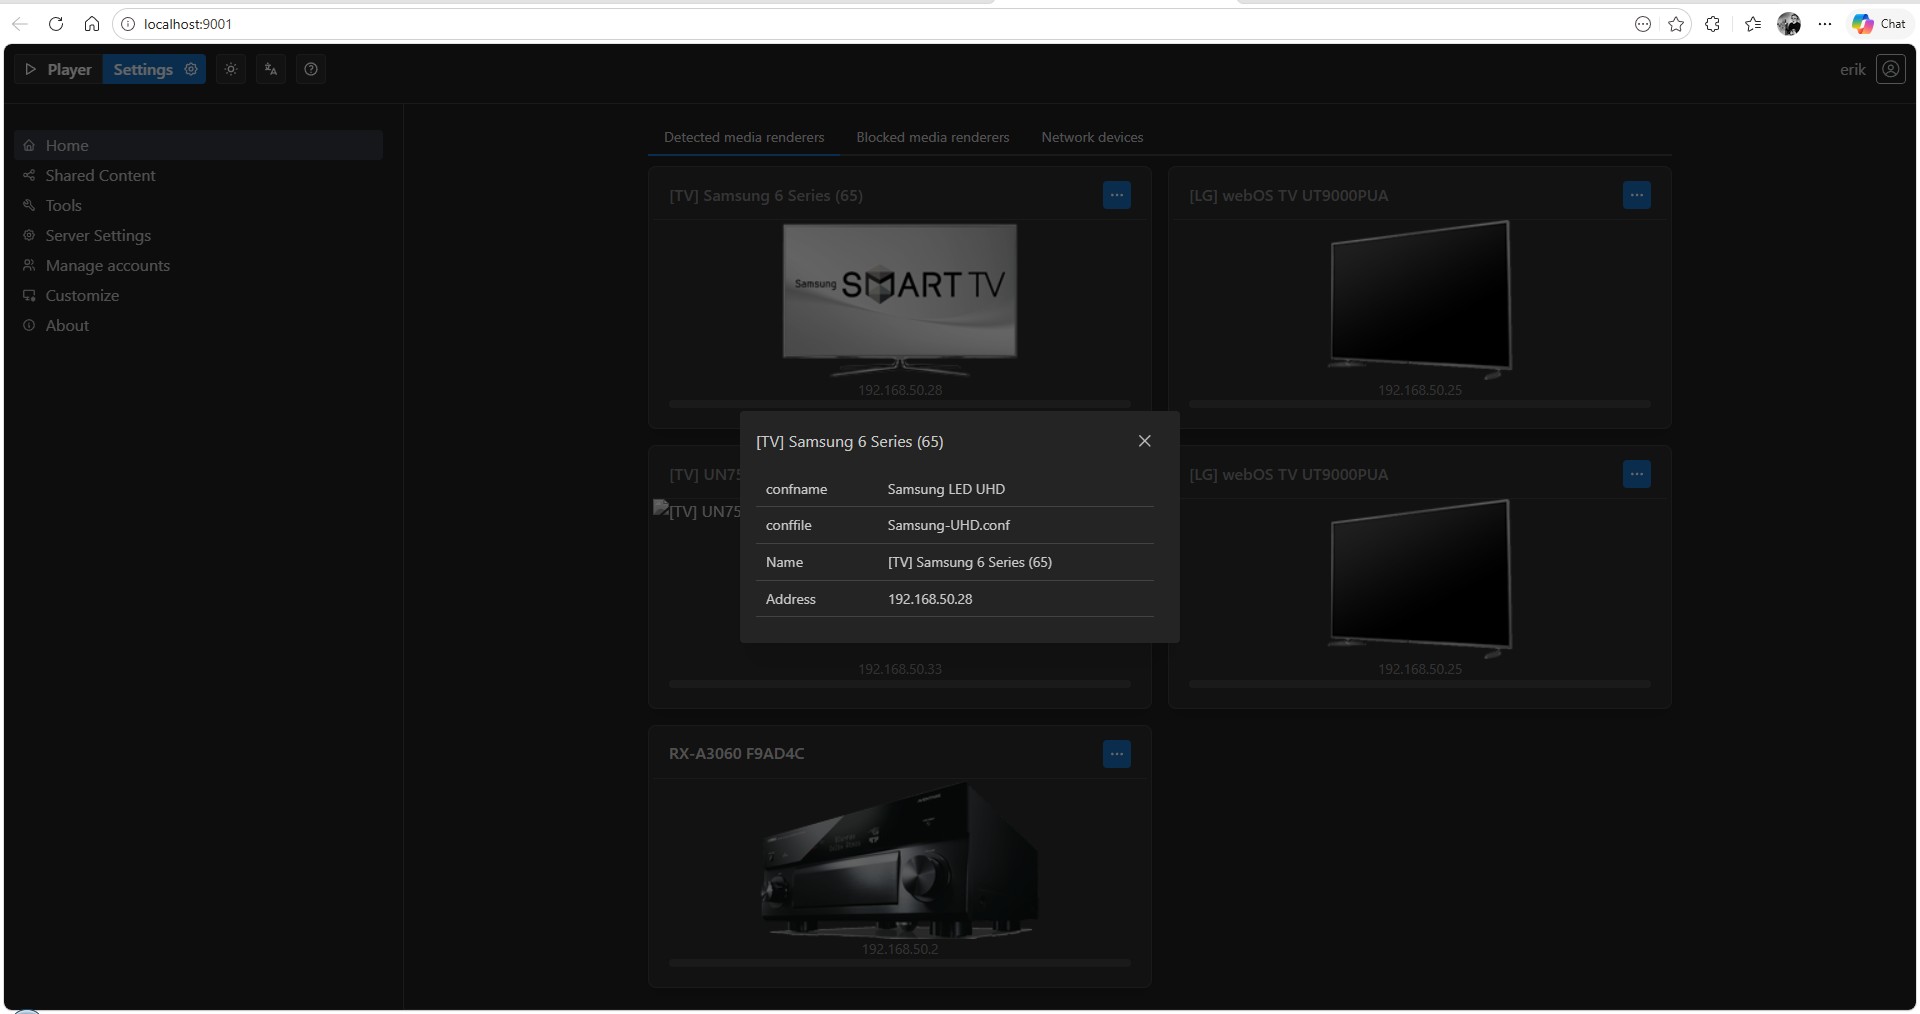Screen dimensions: 1920x1014
Task: Open Manage accounts in sidebar
Action: tap(199, 265)
